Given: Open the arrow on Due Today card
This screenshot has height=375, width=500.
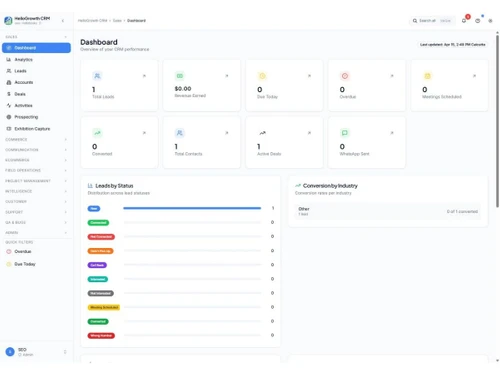Looking at the screenshot, I should (309, 76).
